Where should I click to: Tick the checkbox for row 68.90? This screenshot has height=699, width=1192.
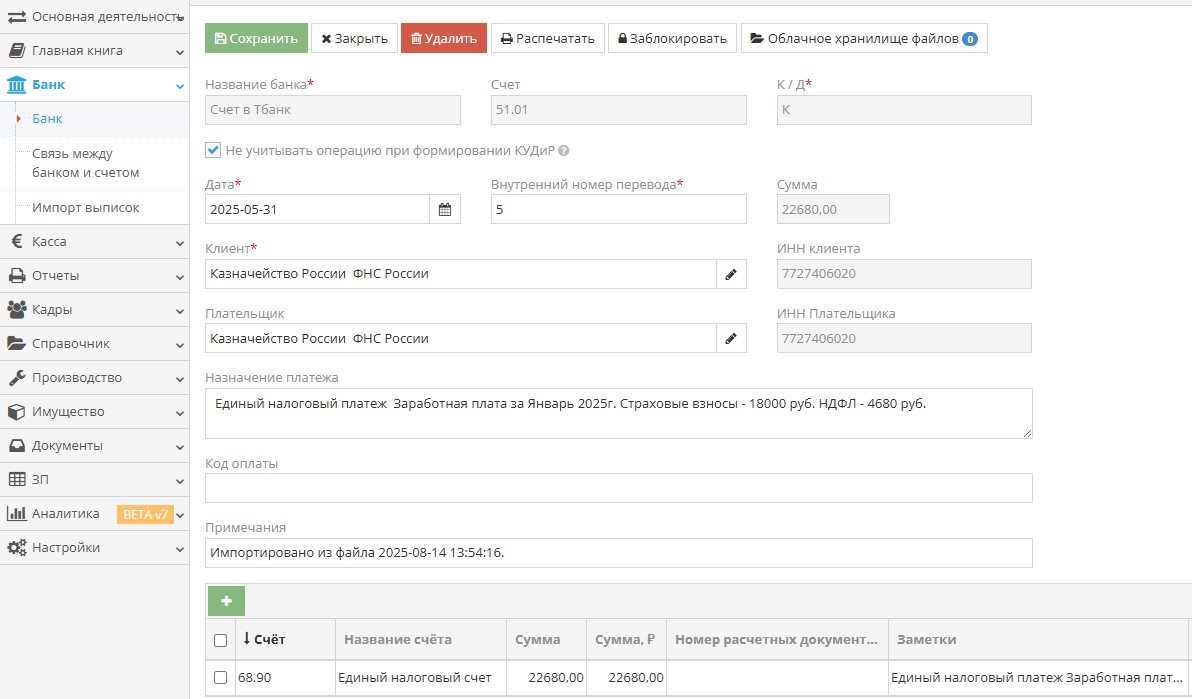(221, 678)
